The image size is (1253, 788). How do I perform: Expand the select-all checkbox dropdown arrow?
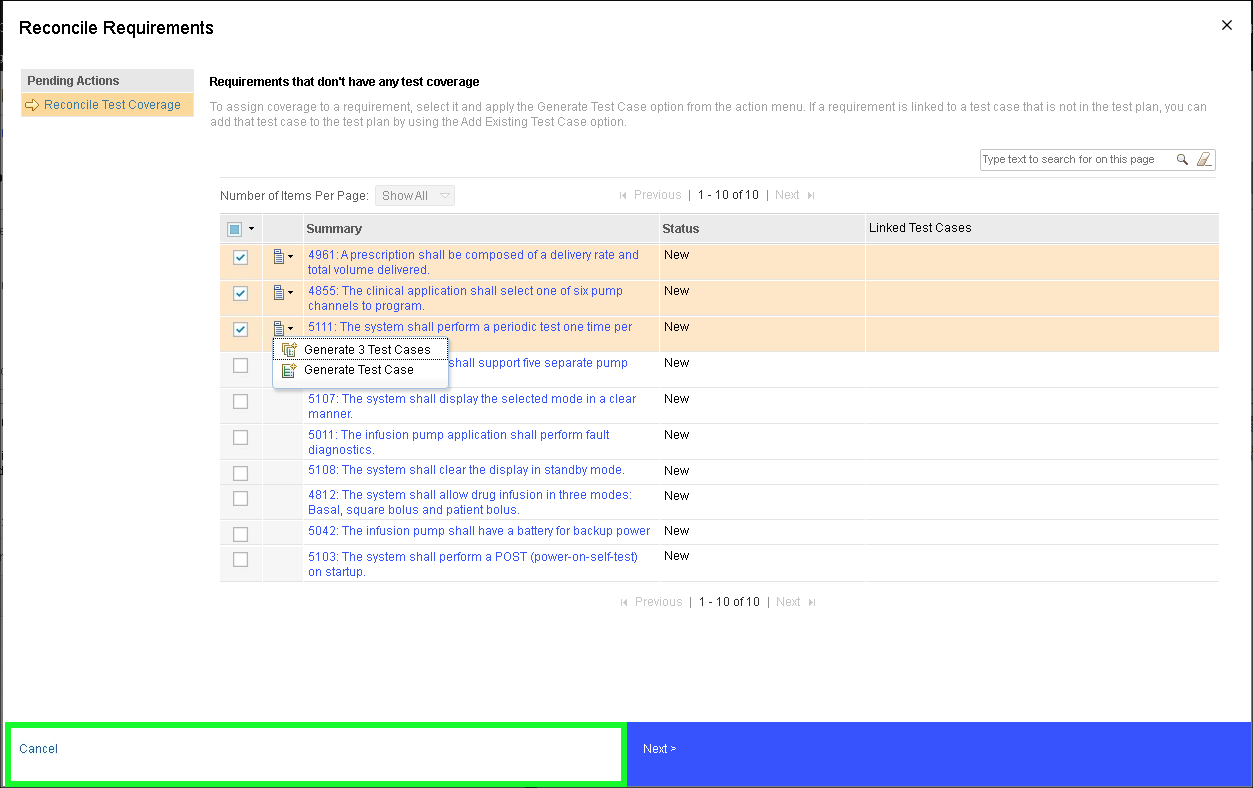[252, 229]
